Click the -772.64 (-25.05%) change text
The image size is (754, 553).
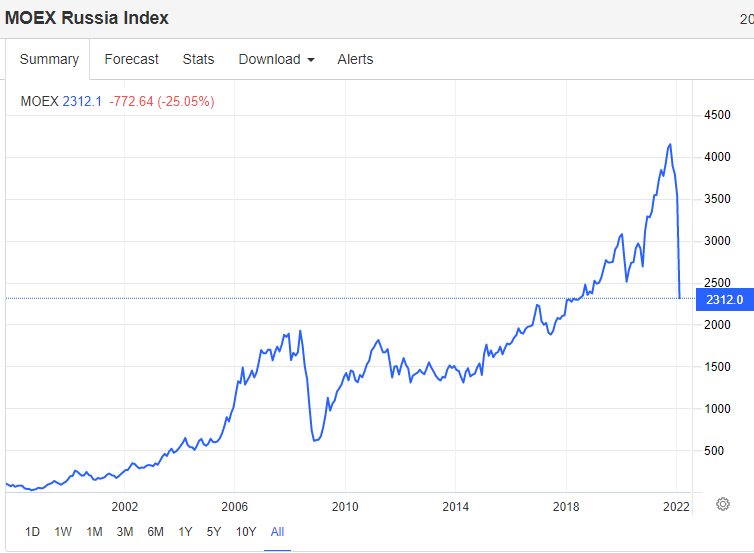point(162,101)
